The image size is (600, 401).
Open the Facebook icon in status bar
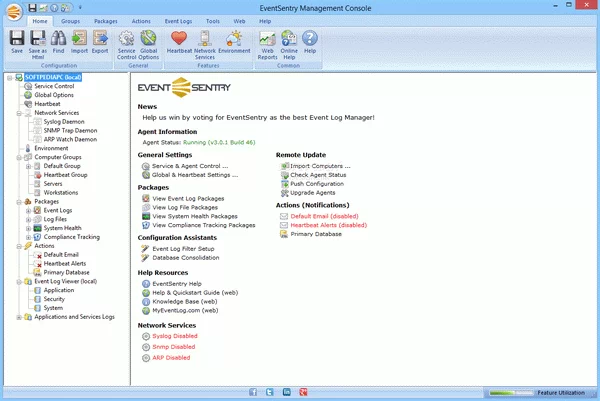pos(253,392)
